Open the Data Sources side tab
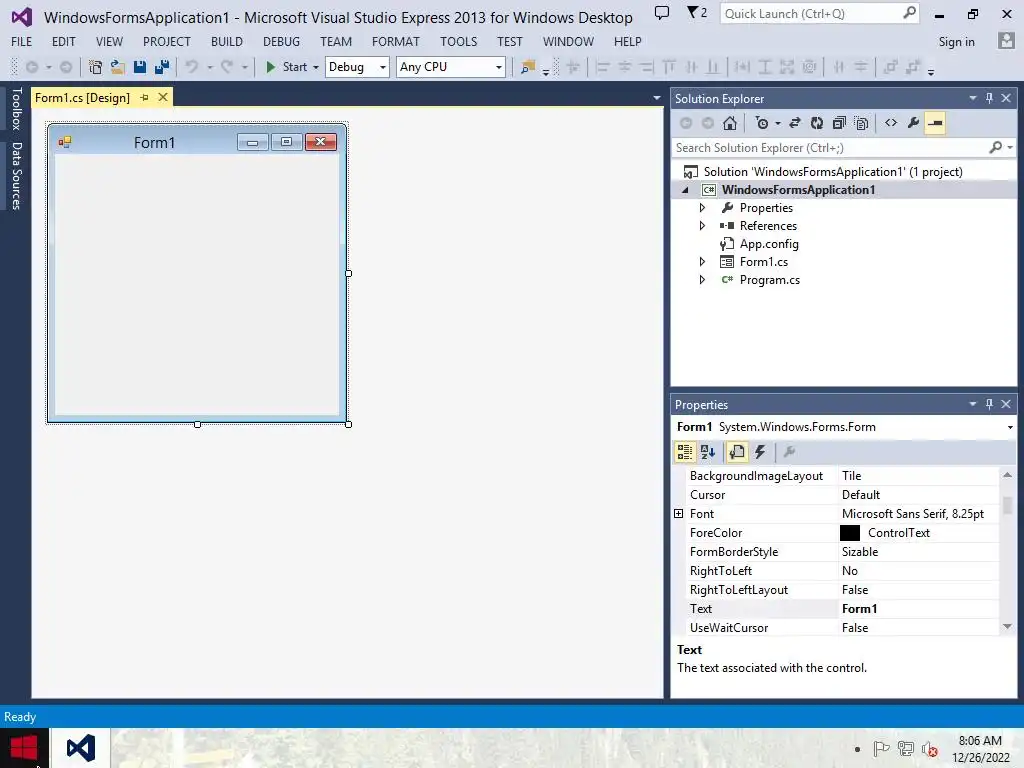This screenshot has width=1024, height=768. (16, 176)
